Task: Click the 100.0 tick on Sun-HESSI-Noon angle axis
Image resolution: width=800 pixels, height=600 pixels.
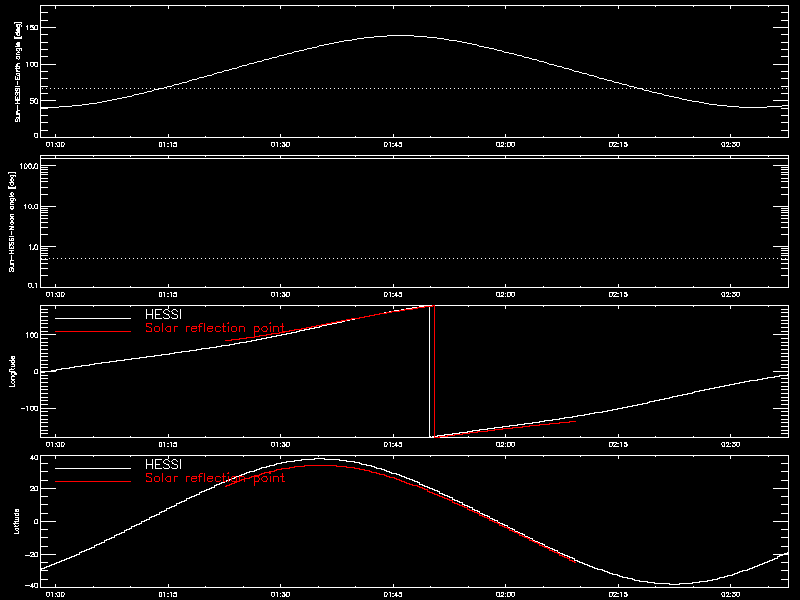Action: point(28,167)
